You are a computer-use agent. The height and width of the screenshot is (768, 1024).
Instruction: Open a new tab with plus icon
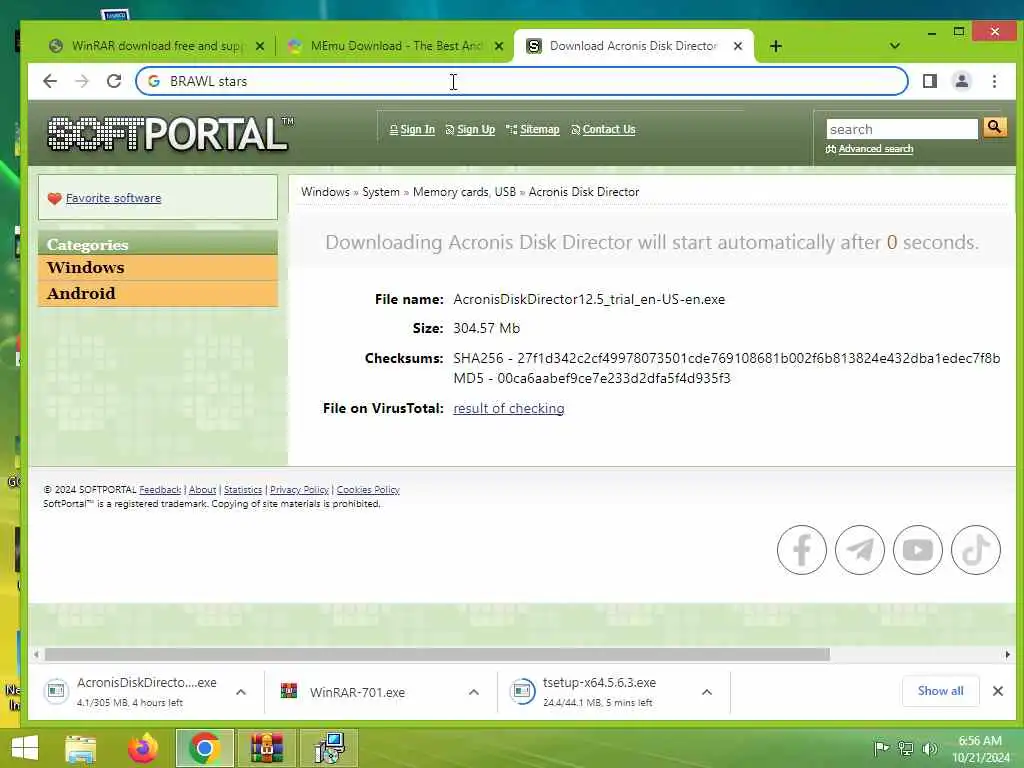[776, 46]
